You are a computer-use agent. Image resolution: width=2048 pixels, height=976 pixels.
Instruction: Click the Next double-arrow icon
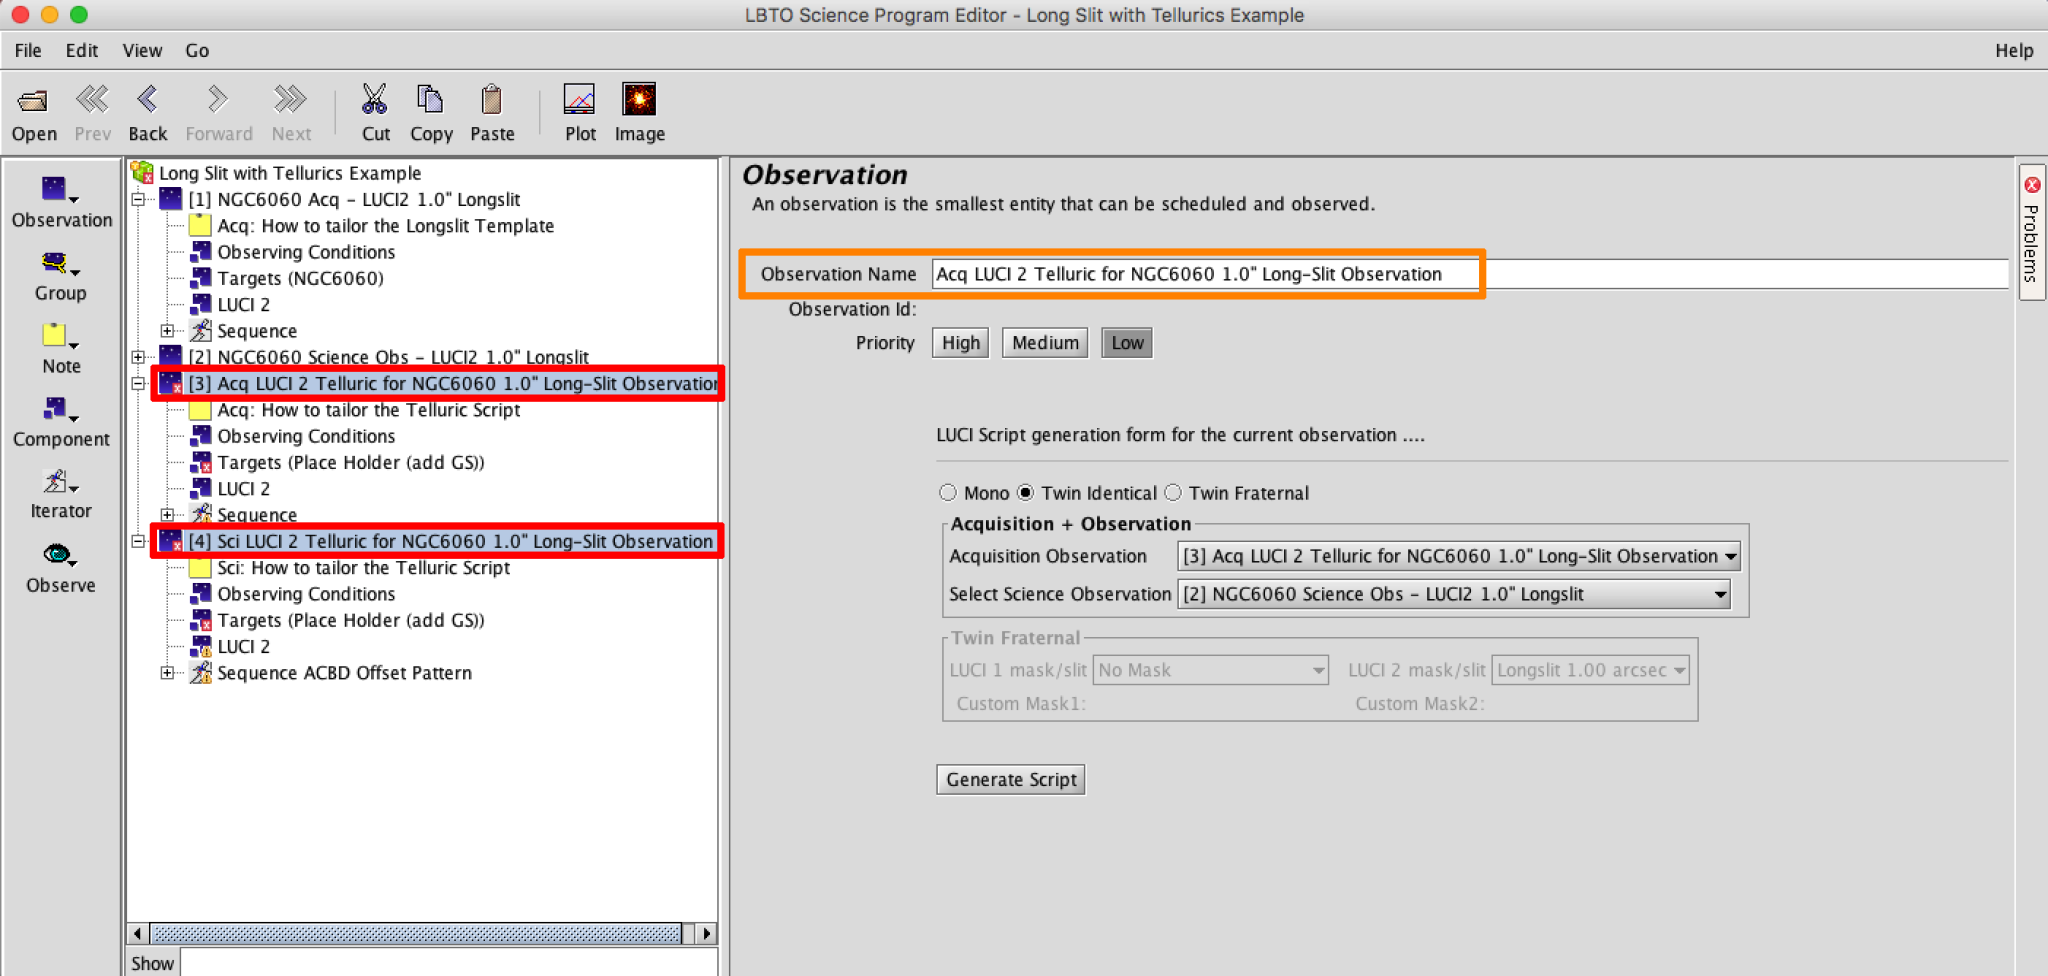tap(290, 99)
